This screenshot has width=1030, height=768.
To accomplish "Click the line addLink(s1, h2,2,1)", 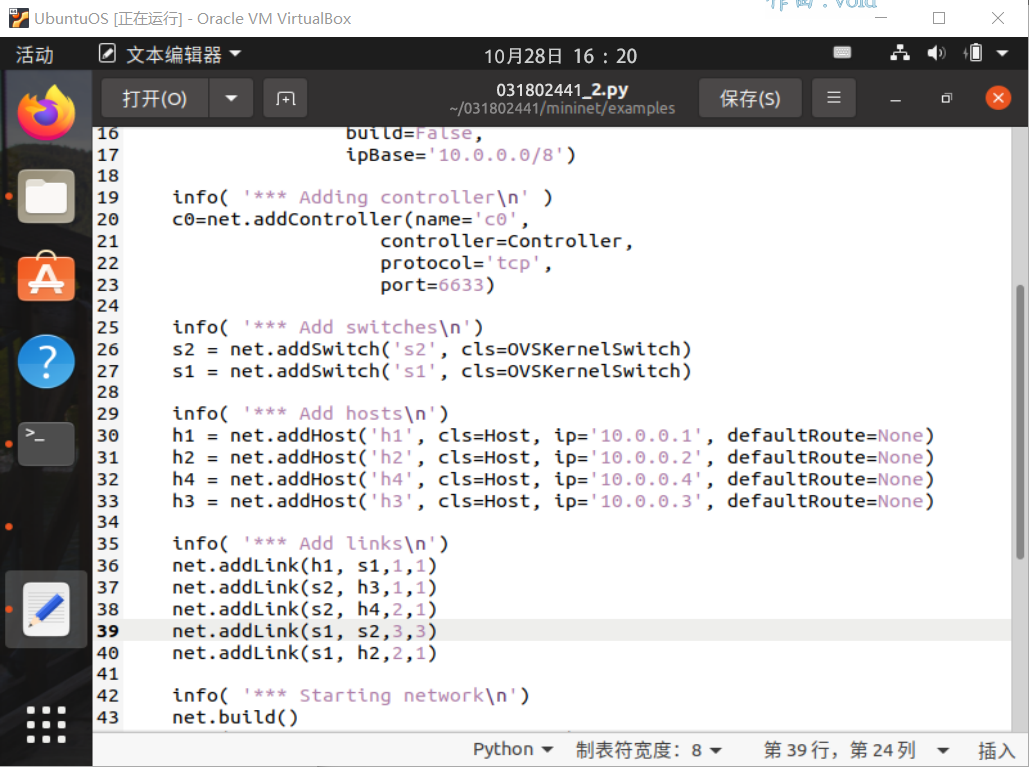I will click(x=305, y=652).
